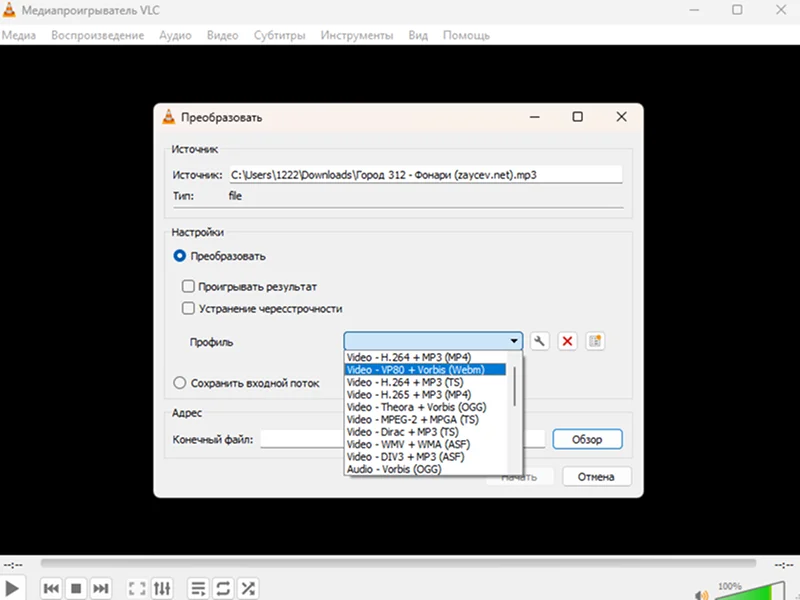Toggle loop repeat mode icon
The image size is (800, 600).
pyautogui.click(x=223, y=588)
